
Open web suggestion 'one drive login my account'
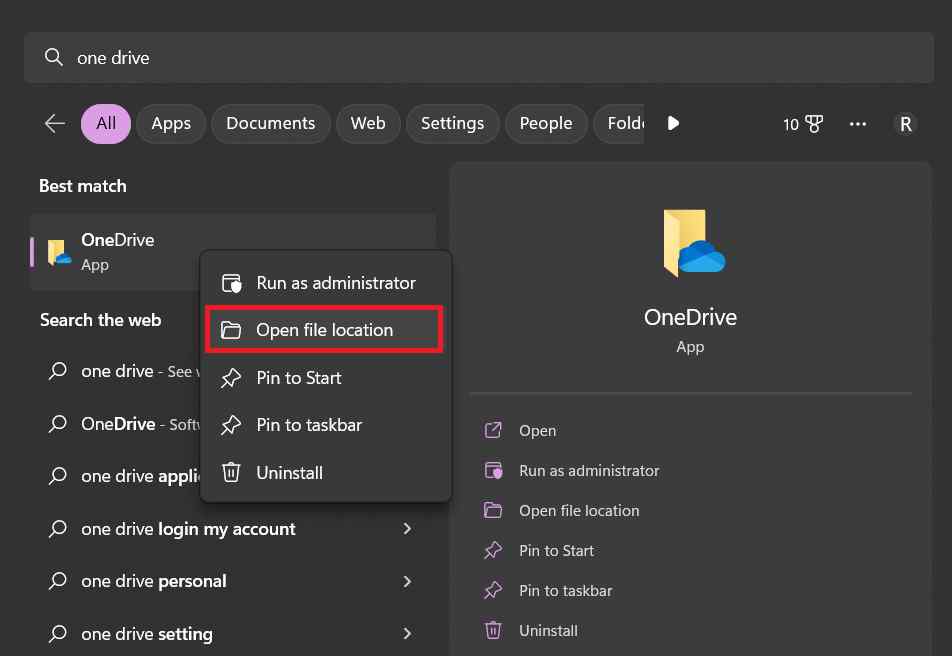(x=233, y=529)
